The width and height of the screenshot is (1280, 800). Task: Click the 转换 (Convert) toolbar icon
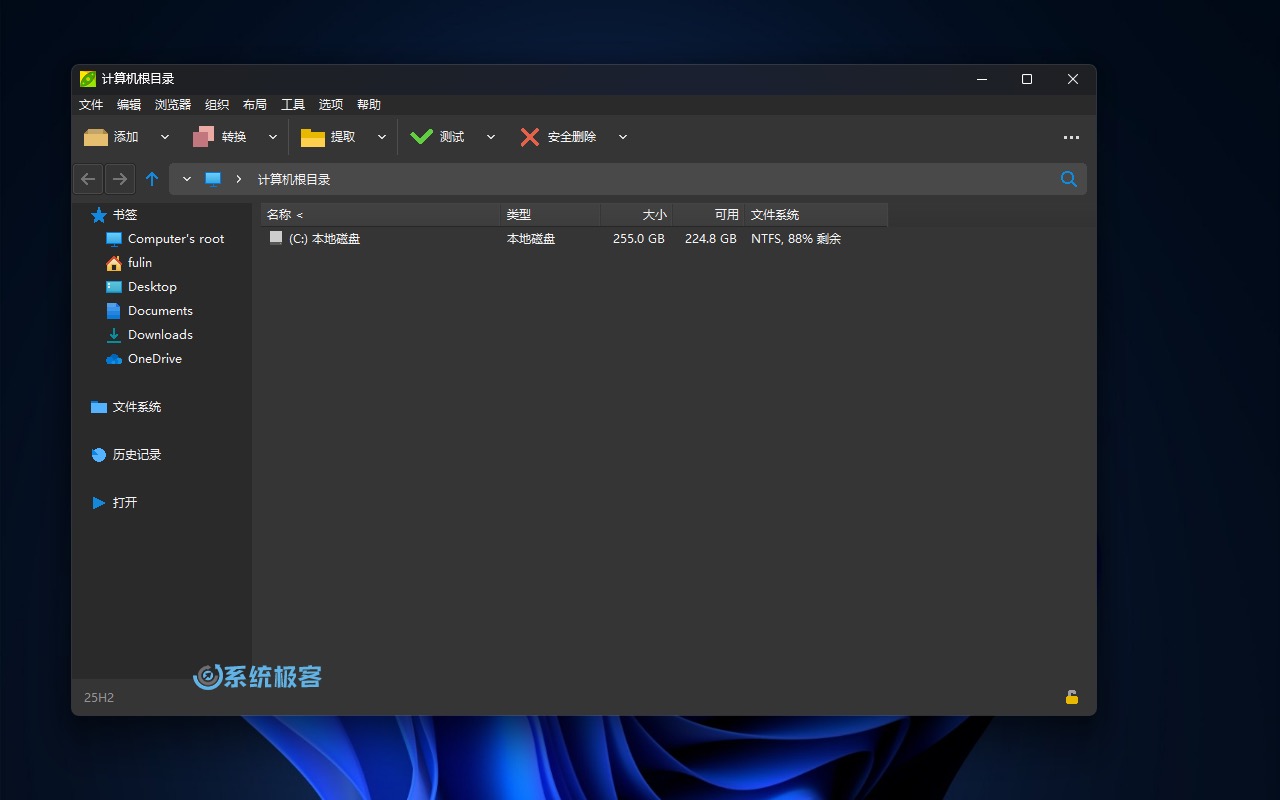click(204, 137)
